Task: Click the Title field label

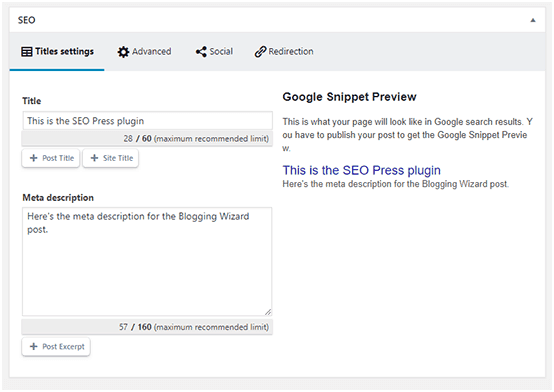Action: click(x=32, y=101)
